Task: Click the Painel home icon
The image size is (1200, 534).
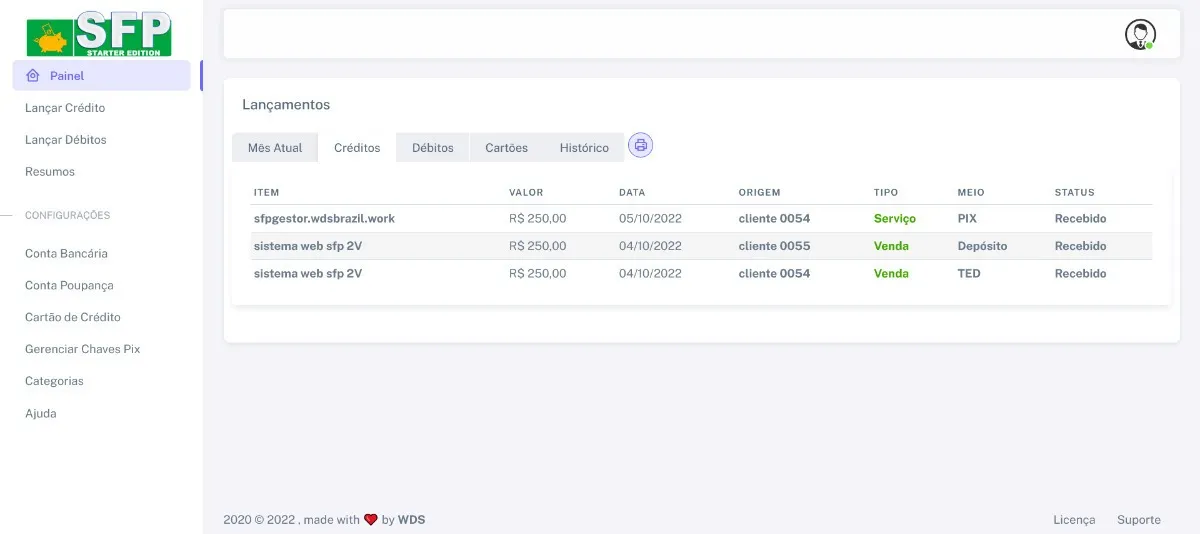Action: click(x=33, y=76)
